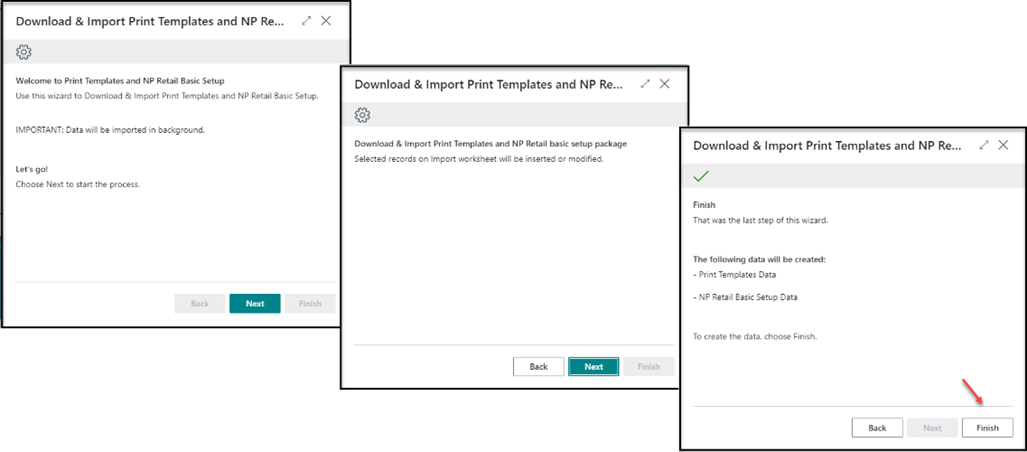This screenshot has height=452, width=1027.
Task: Click 'The following data will be created:' heading
Action: click(759, 259)
